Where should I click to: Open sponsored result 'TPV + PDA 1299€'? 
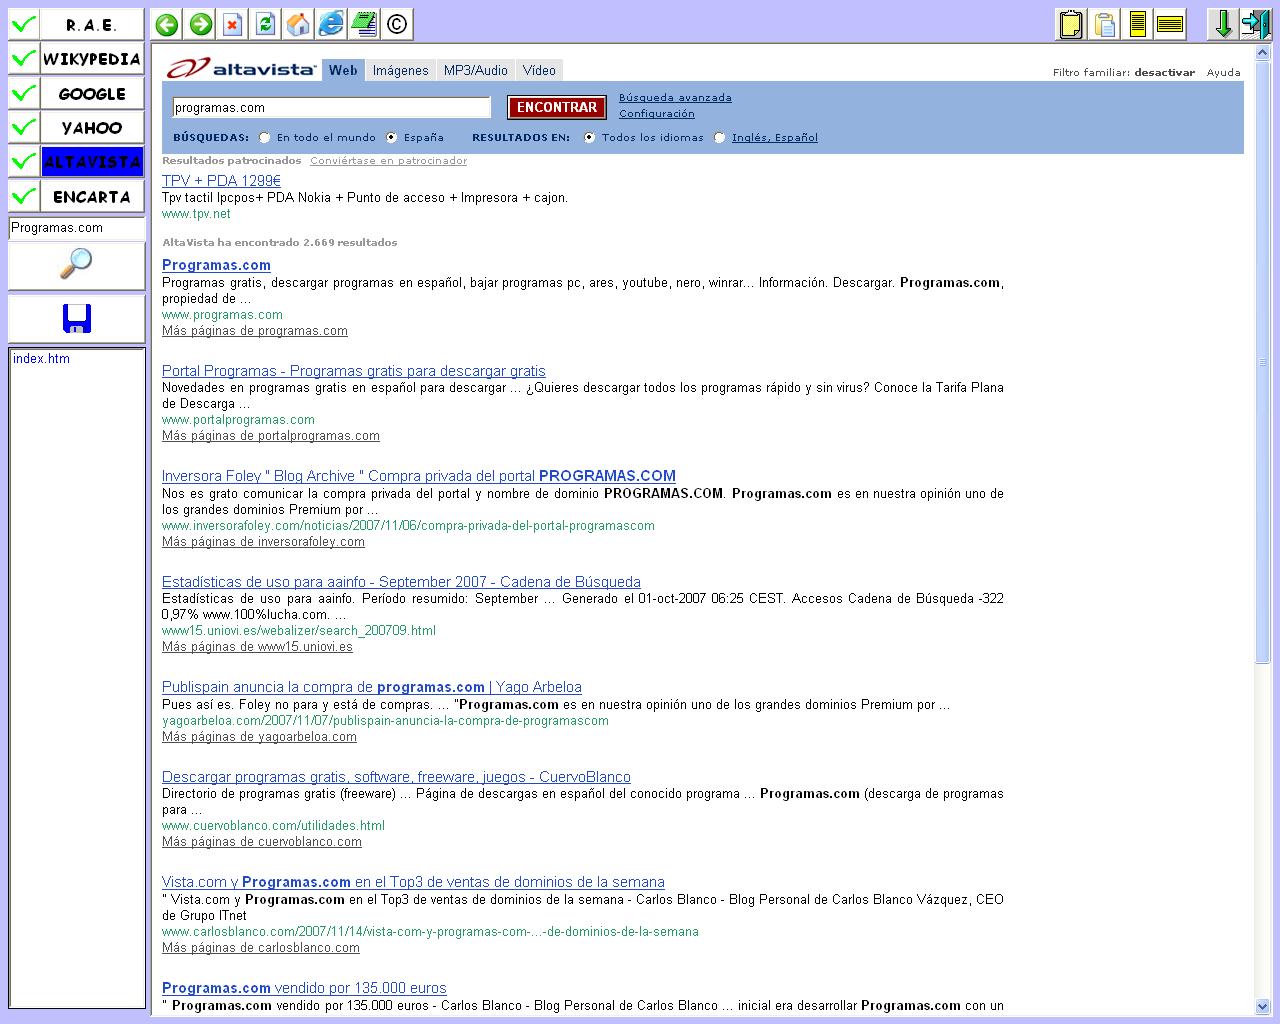click(x=221, y=181)
